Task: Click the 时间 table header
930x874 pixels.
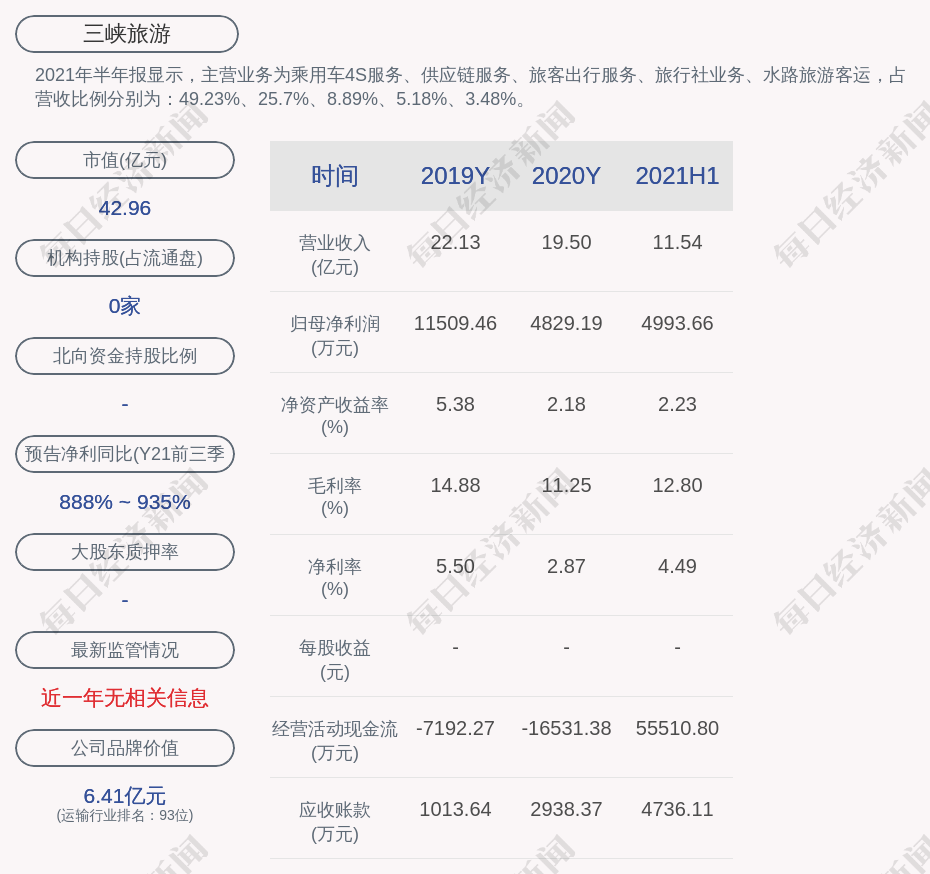Action: click(x=335, y=176)
